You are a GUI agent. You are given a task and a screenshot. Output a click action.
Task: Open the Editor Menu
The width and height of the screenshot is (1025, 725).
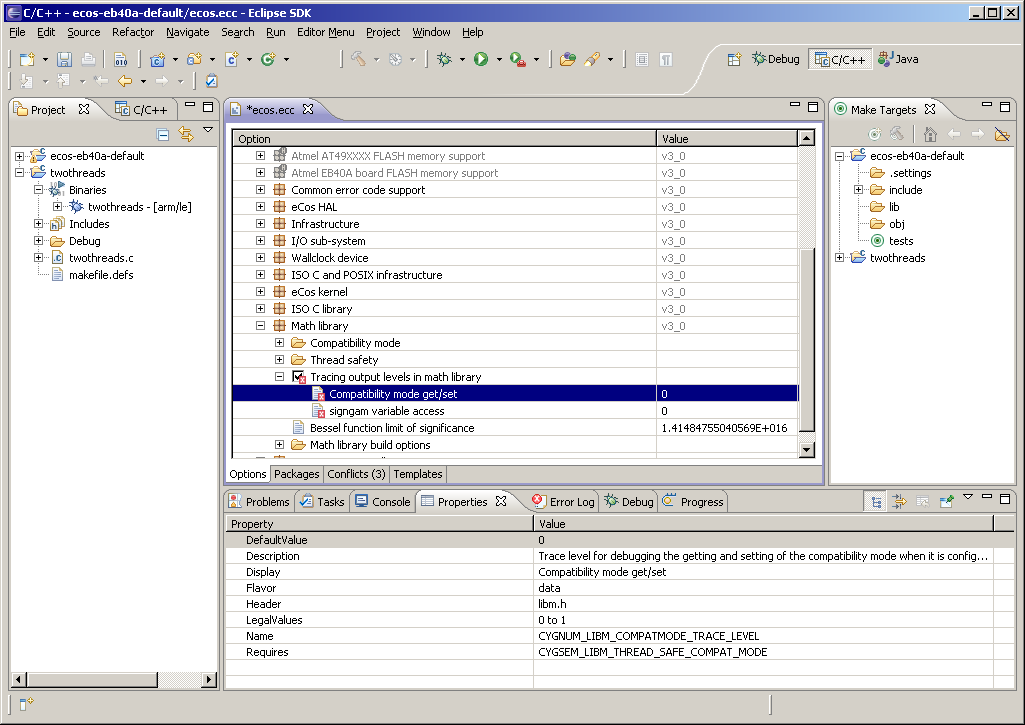click(x=326, y=32)
